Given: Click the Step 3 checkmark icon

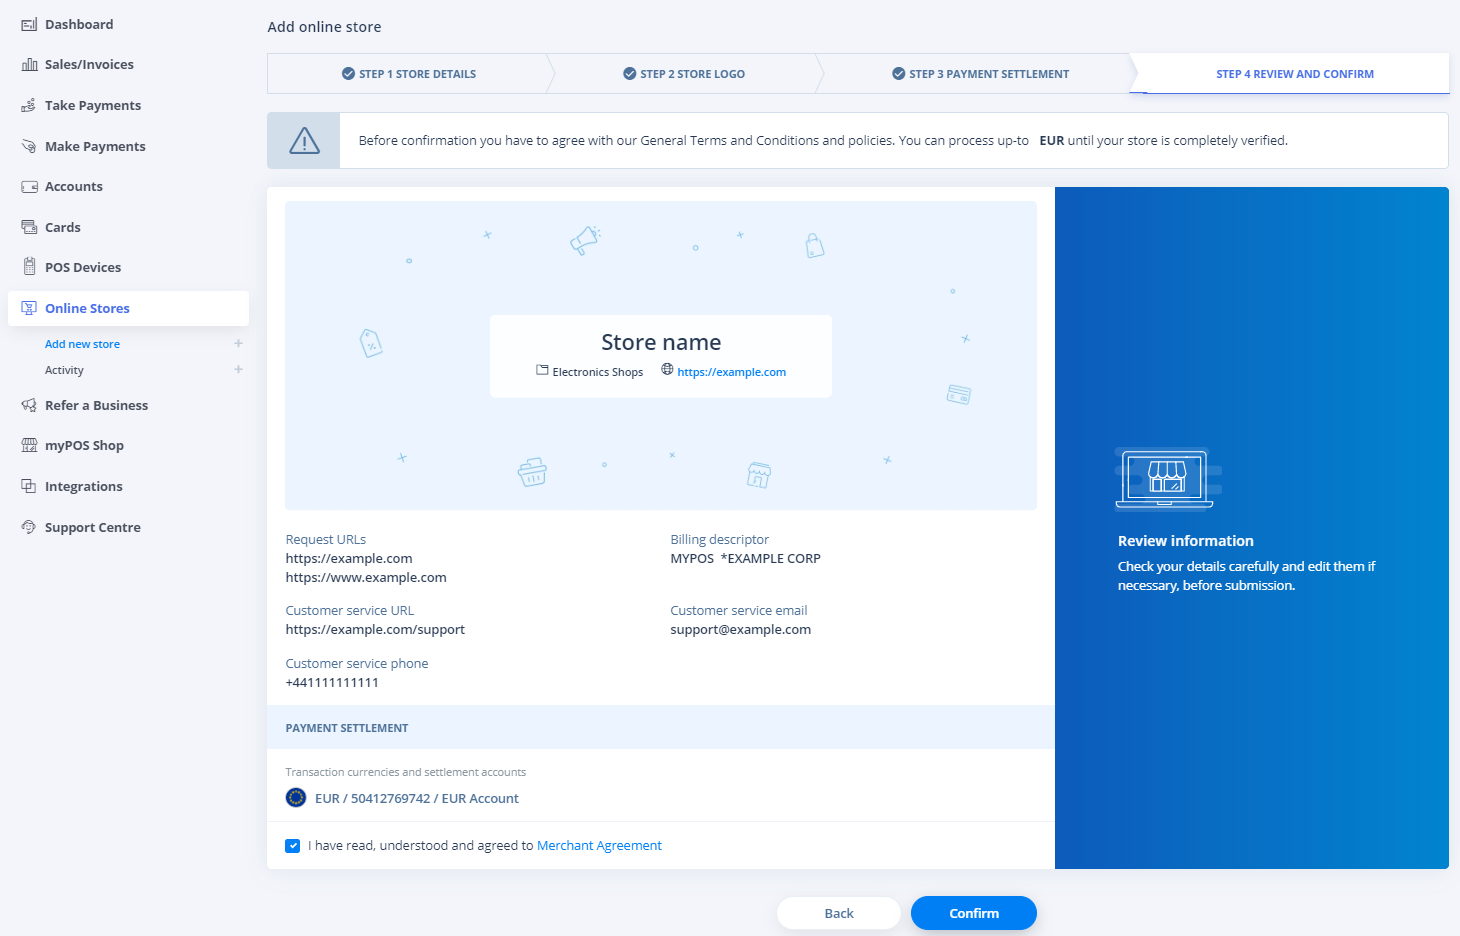Looking at the screenshot, I should pyautogui.click(x=898, y=74).
